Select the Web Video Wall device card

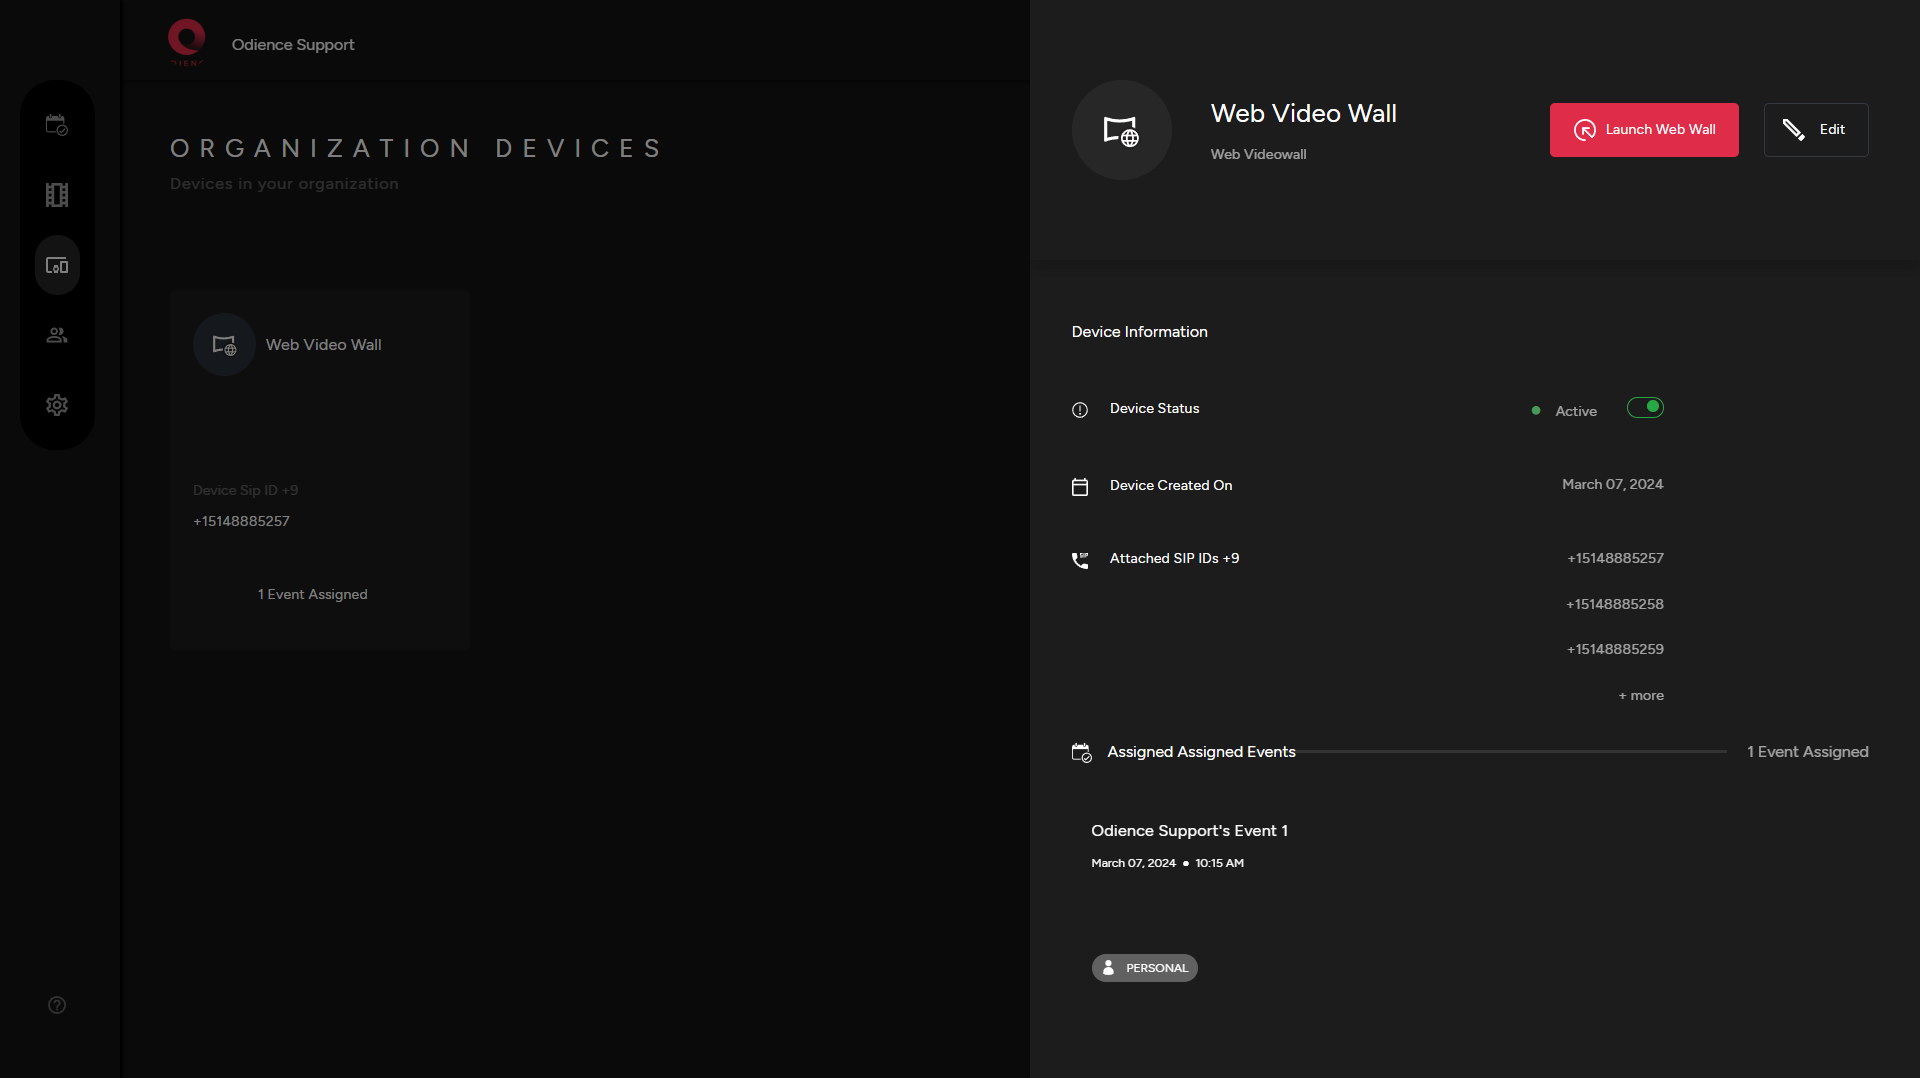(x=318, y=470)
